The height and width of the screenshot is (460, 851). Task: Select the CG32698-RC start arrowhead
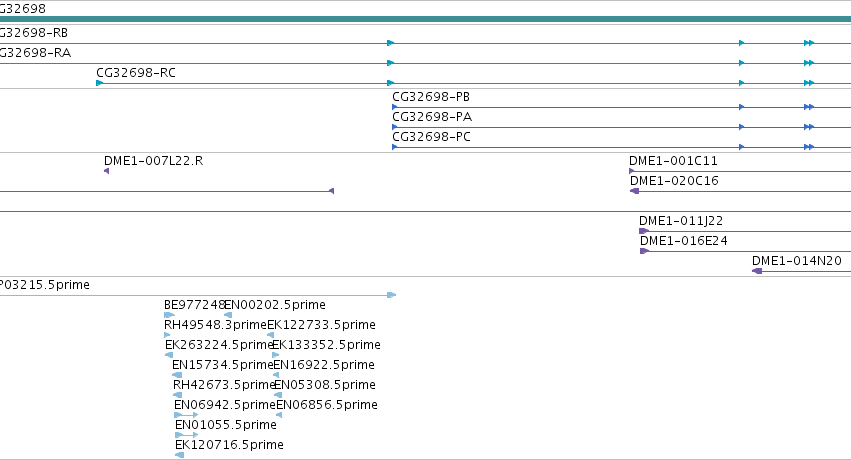pyautogui.click(x=99, y=83)
